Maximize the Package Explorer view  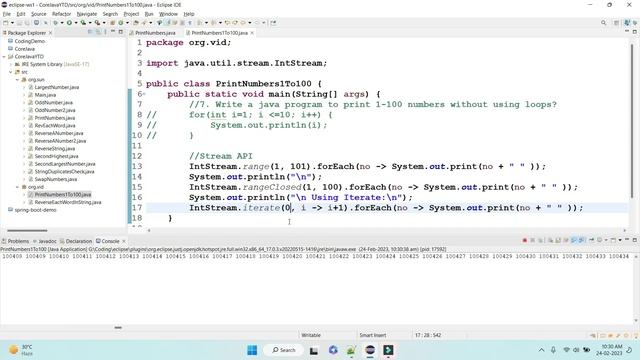click(x=120, y=32)
